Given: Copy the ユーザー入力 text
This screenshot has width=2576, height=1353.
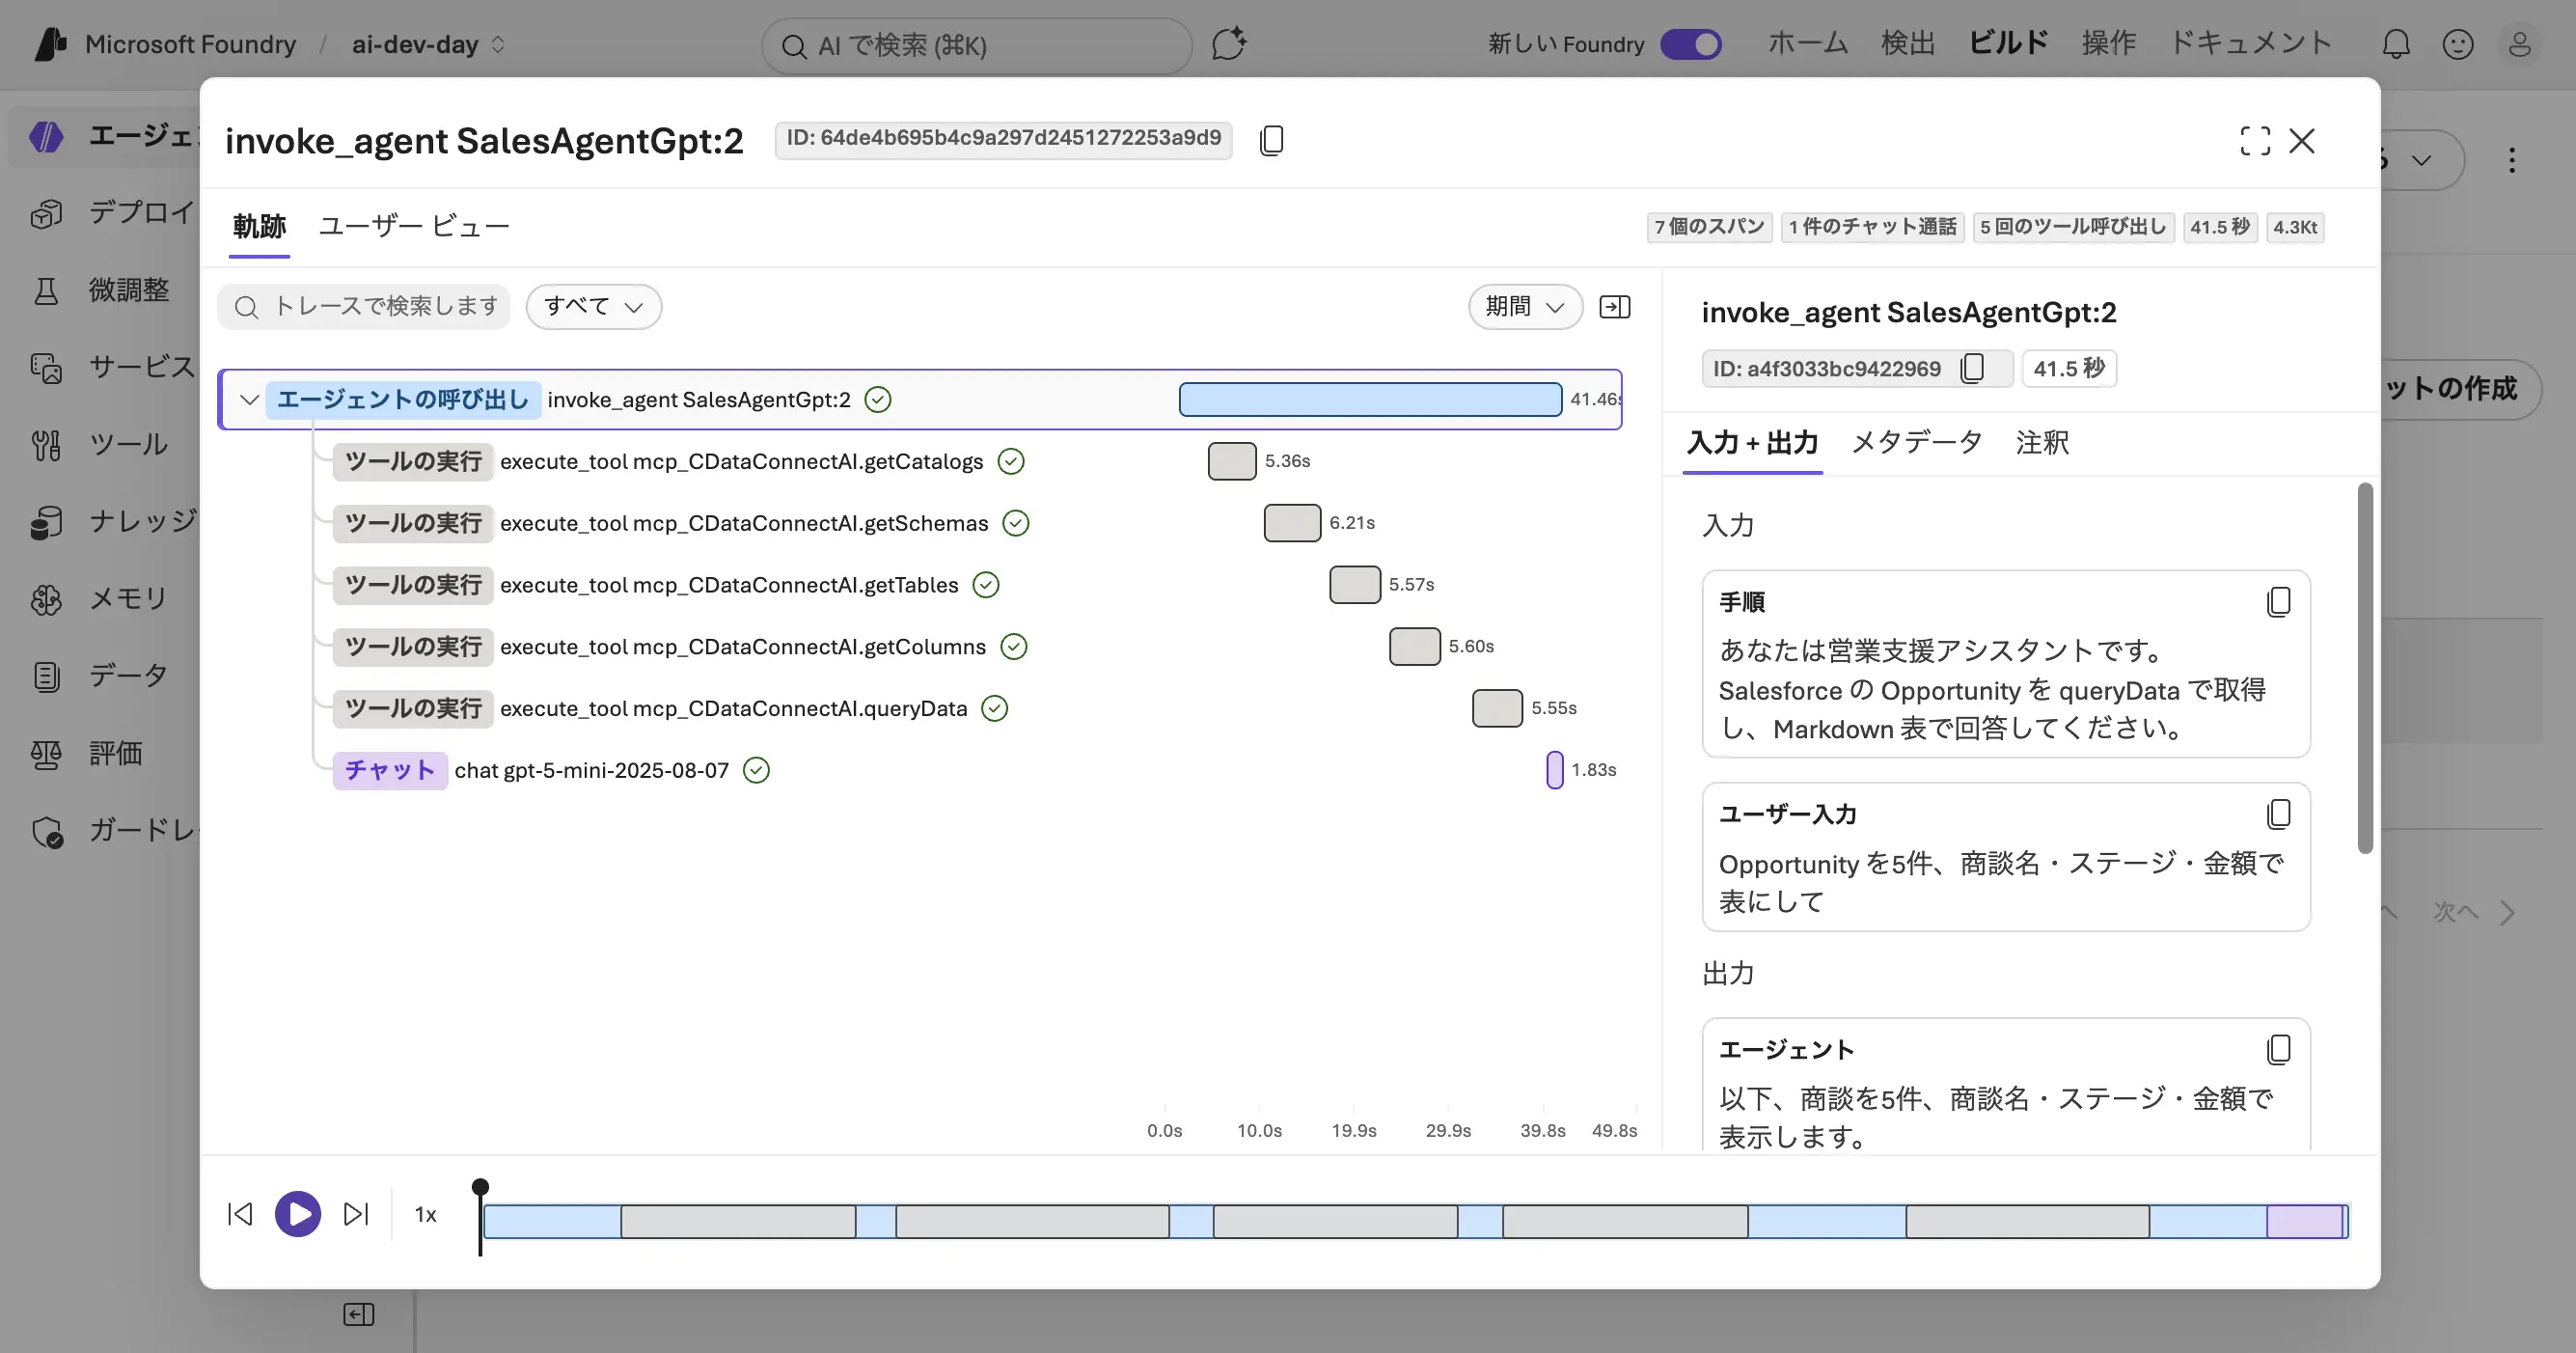Looking at the screenshot, I should pos(2278,814).
